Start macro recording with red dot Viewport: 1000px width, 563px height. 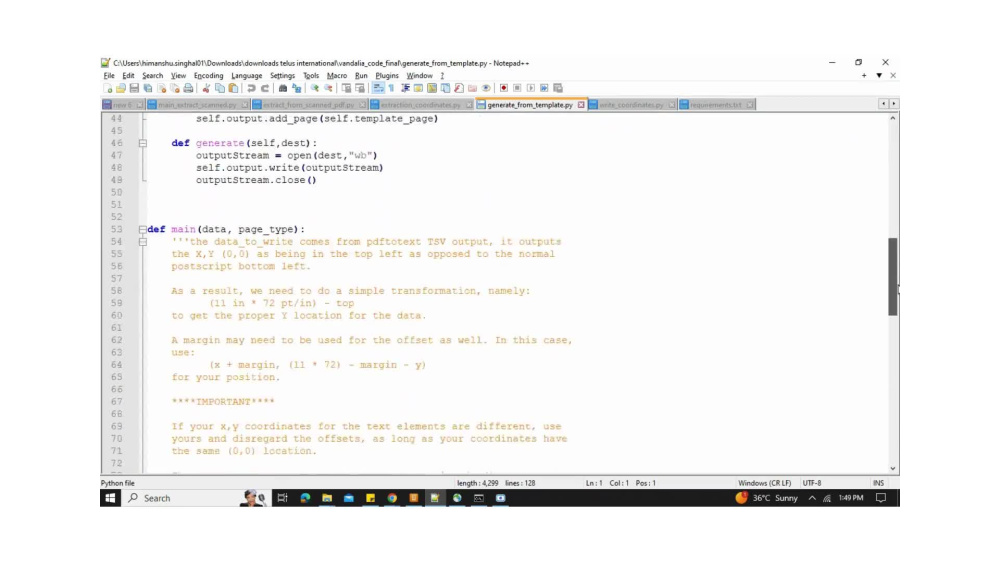[504, 88]
